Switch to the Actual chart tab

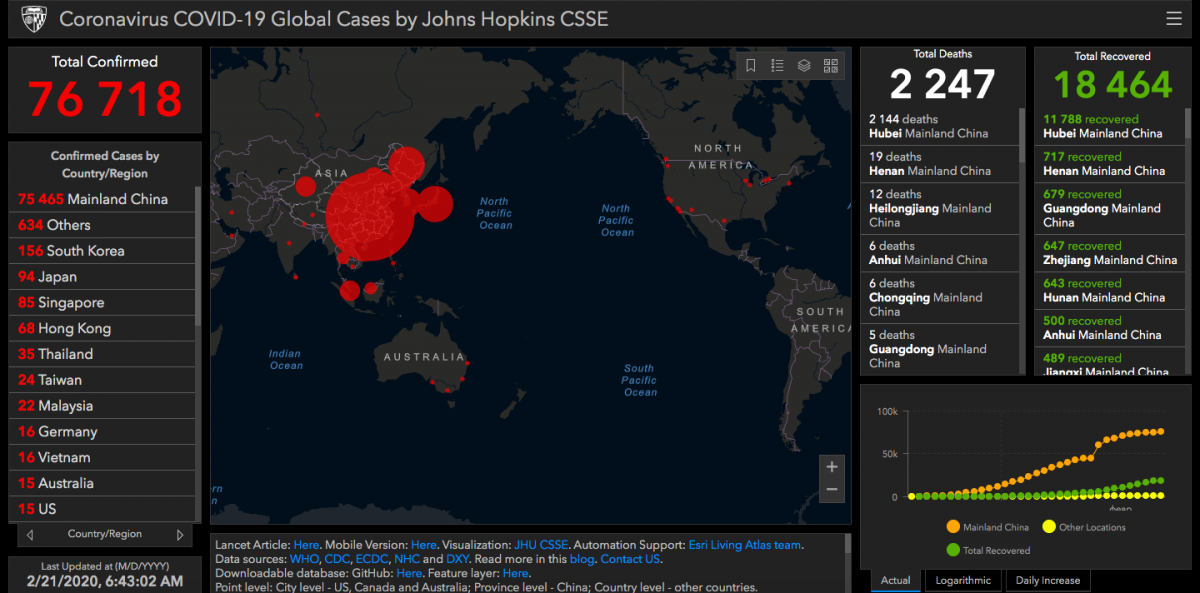tap(896, 580)
